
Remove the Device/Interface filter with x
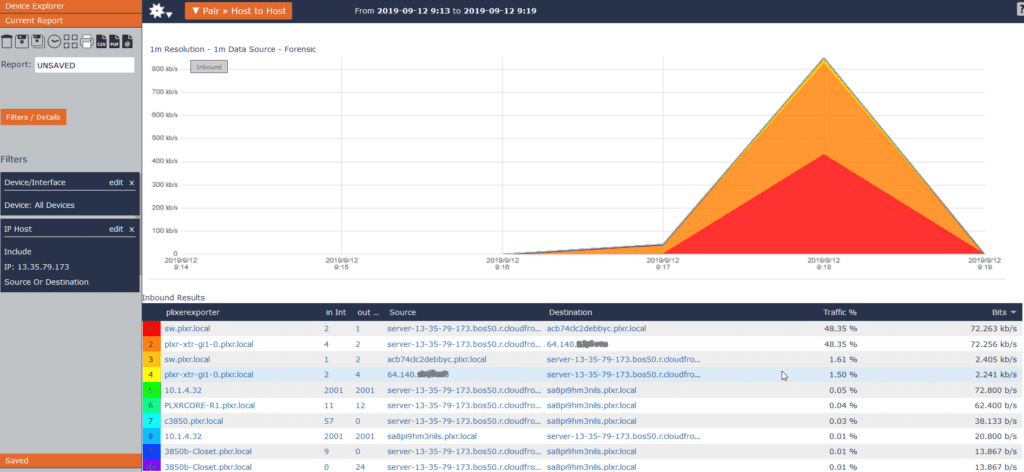(x=131, y=183)
